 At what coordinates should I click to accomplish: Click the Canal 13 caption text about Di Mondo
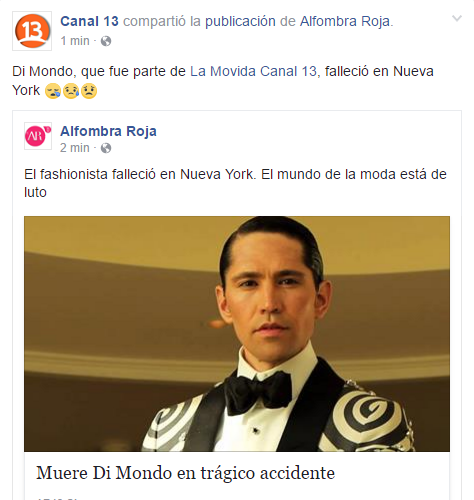223,81
